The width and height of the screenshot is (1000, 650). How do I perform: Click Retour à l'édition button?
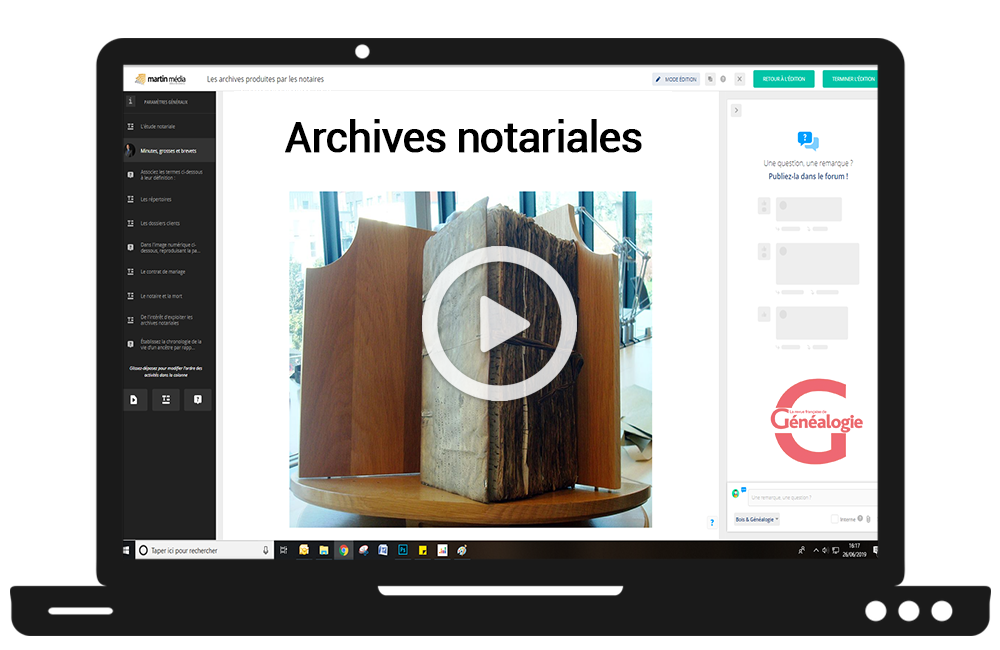(x=784, y=79)
